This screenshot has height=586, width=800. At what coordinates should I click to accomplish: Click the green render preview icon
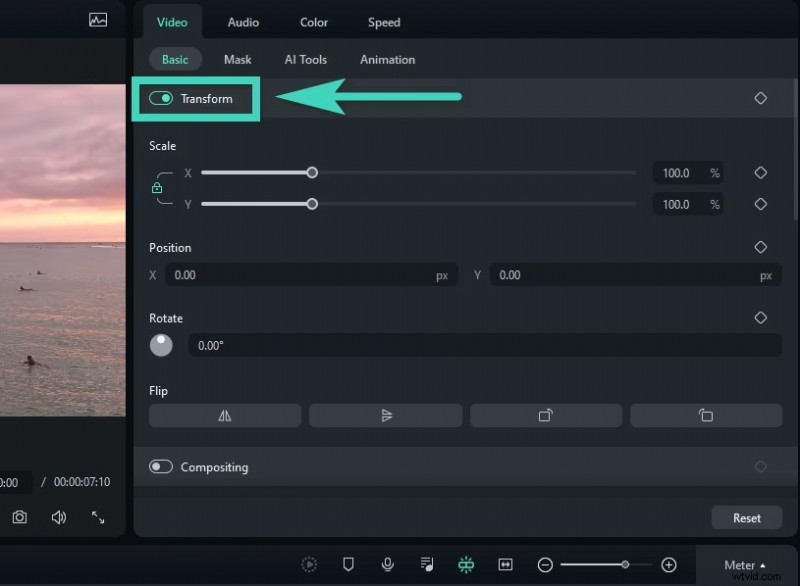[x=466, y=564]
